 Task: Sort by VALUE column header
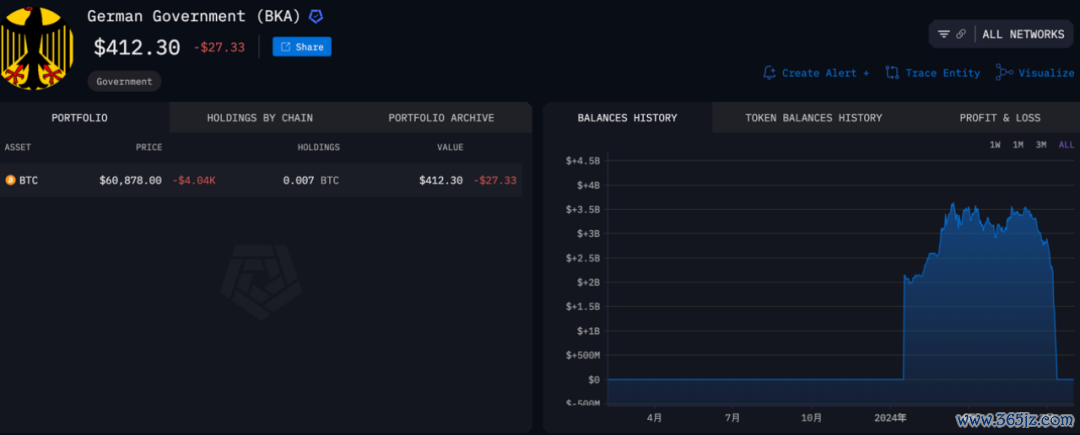click(450, 147)
